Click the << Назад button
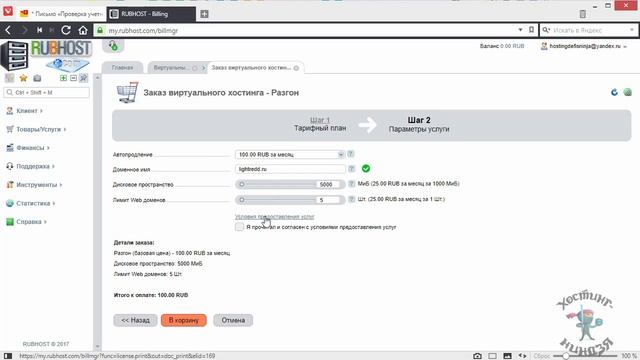The height and width of the screenshot is (360, 640). (x=135, y=320)
